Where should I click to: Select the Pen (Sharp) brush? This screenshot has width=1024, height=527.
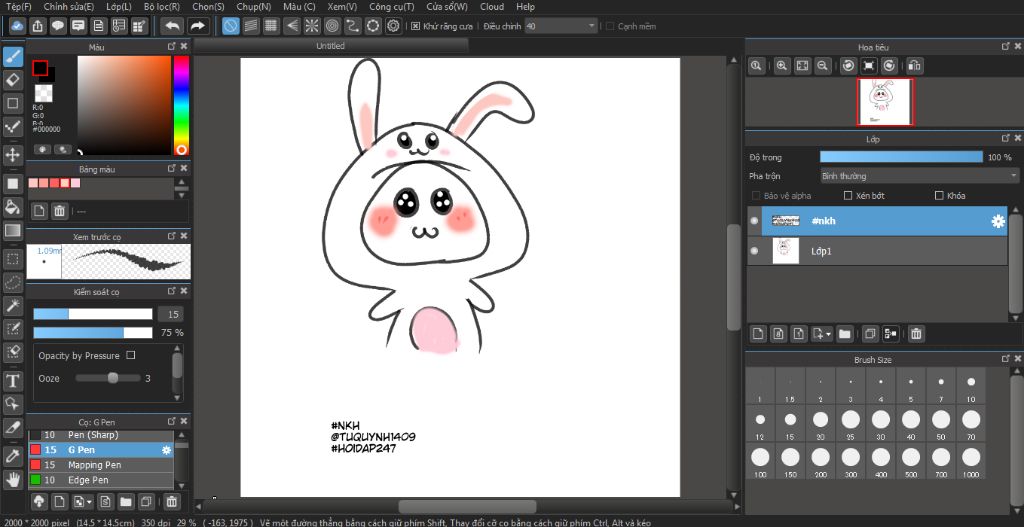click(101, 435)
